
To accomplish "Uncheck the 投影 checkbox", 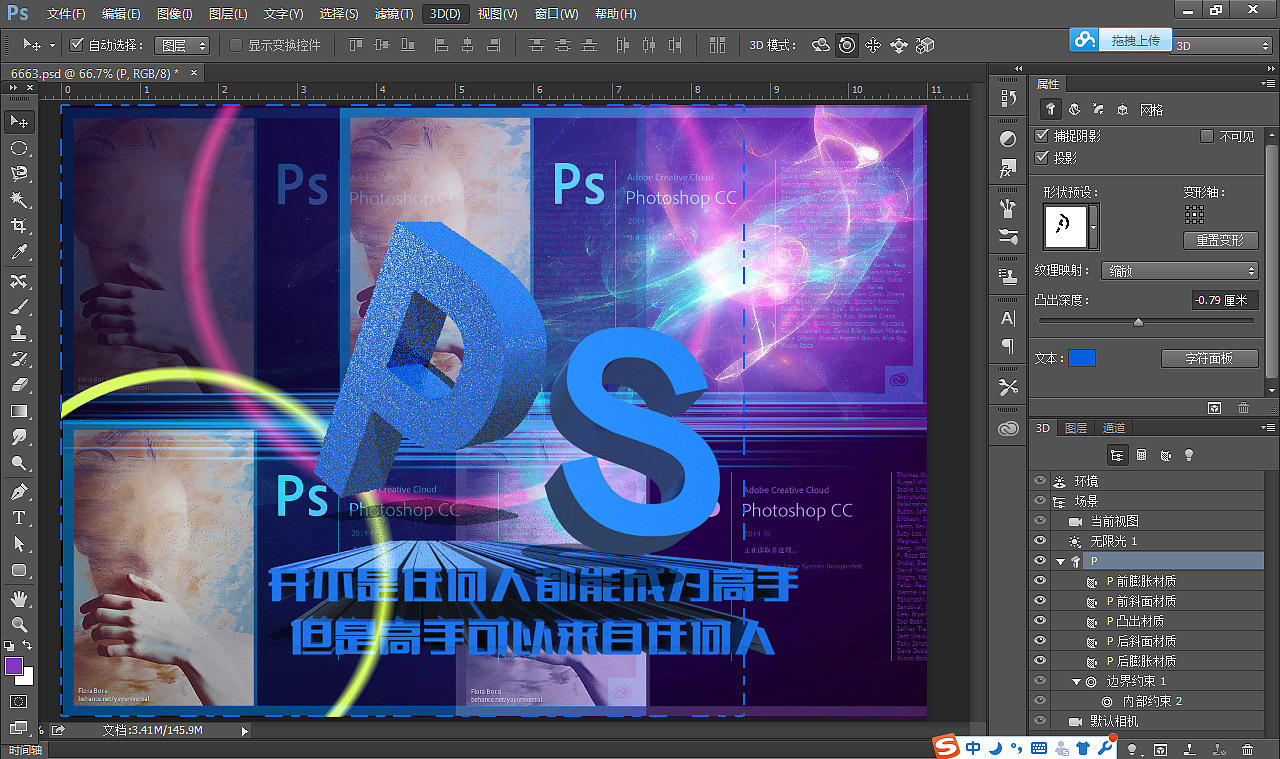I will point(1042,158).
